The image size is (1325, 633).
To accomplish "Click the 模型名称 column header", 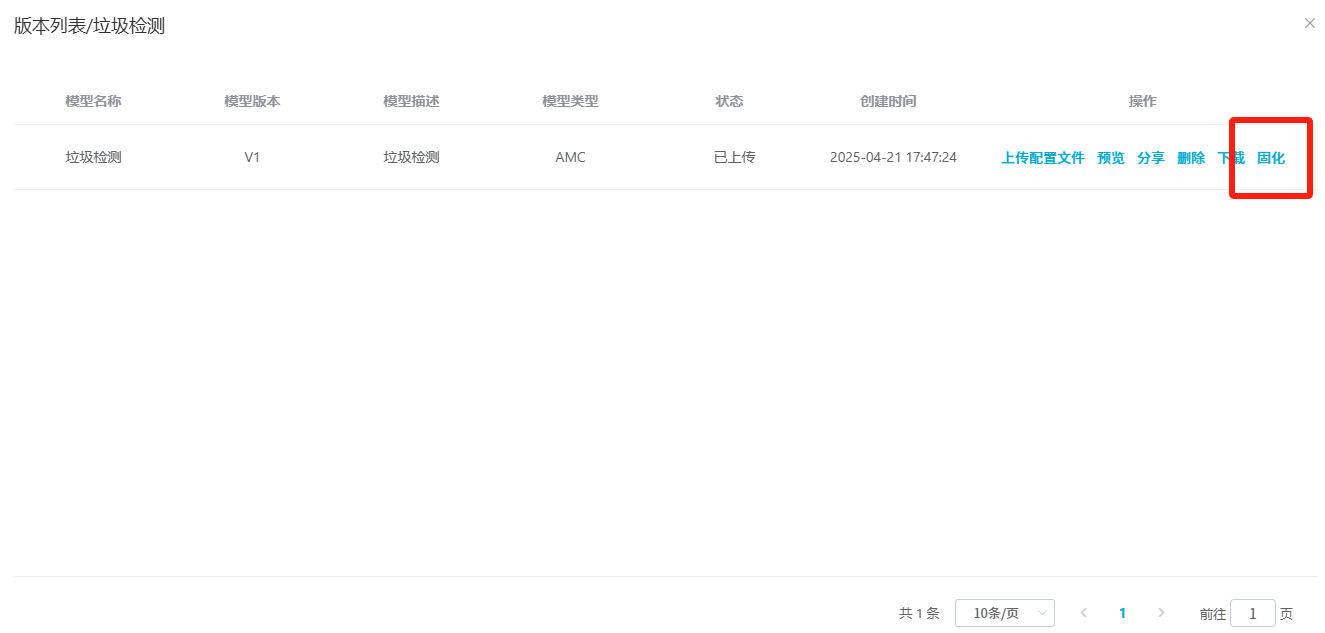I will tap(93, 101).
